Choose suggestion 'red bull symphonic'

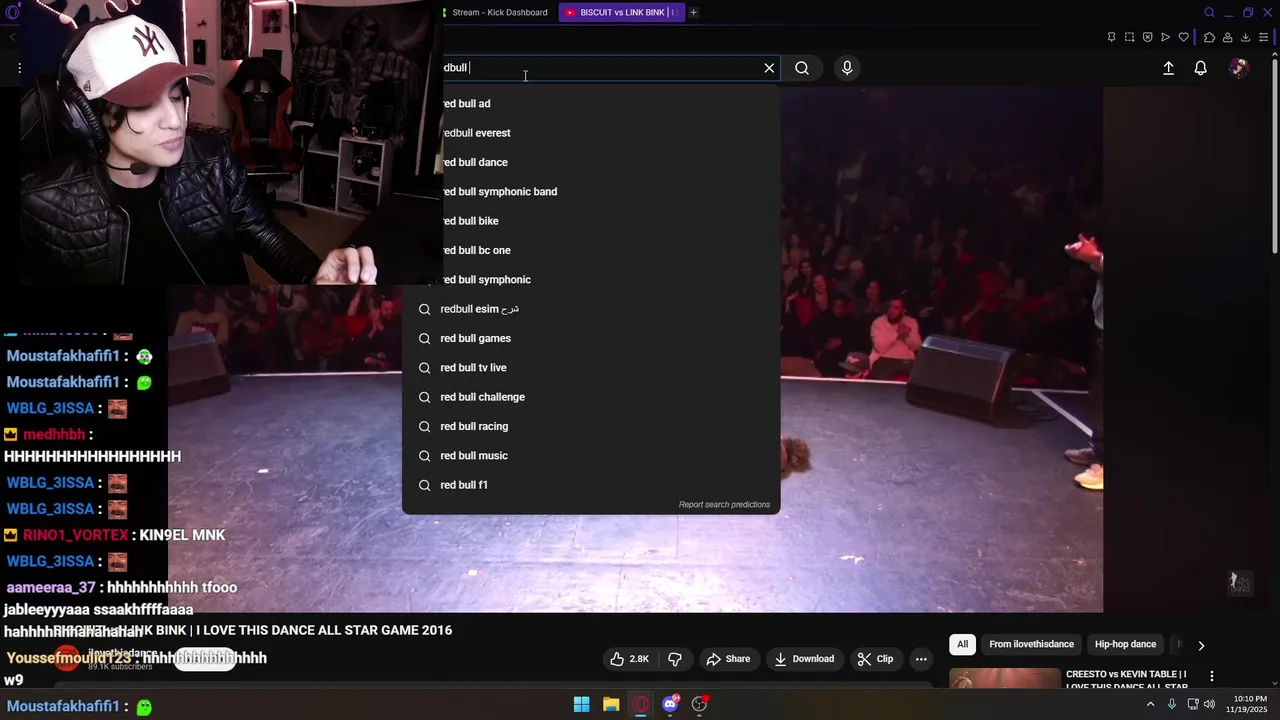coord(591,279)
